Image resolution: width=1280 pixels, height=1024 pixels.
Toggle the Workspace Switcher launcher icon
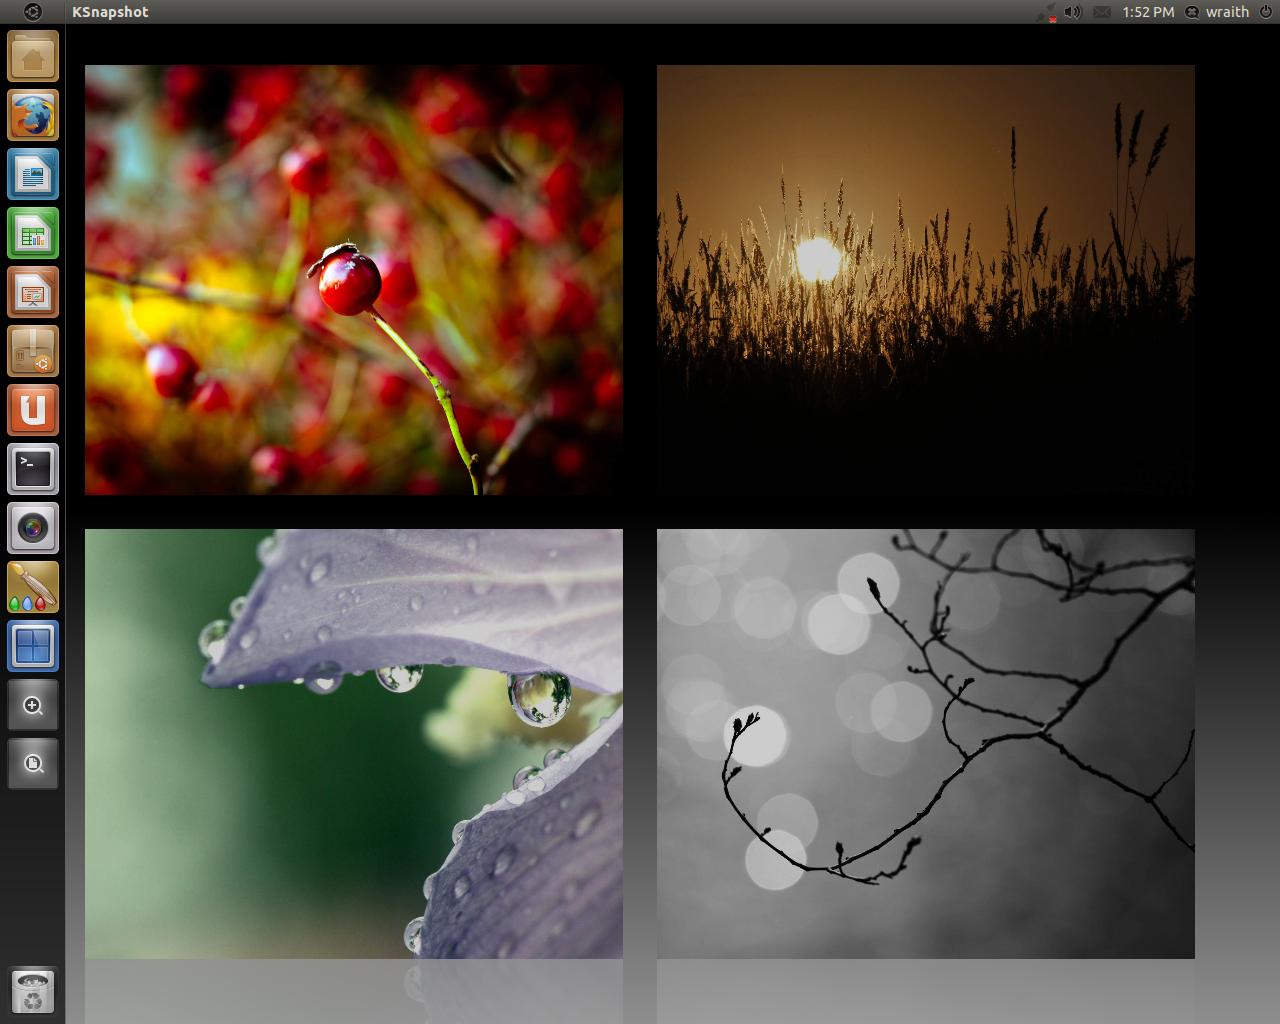coord(33,646)
